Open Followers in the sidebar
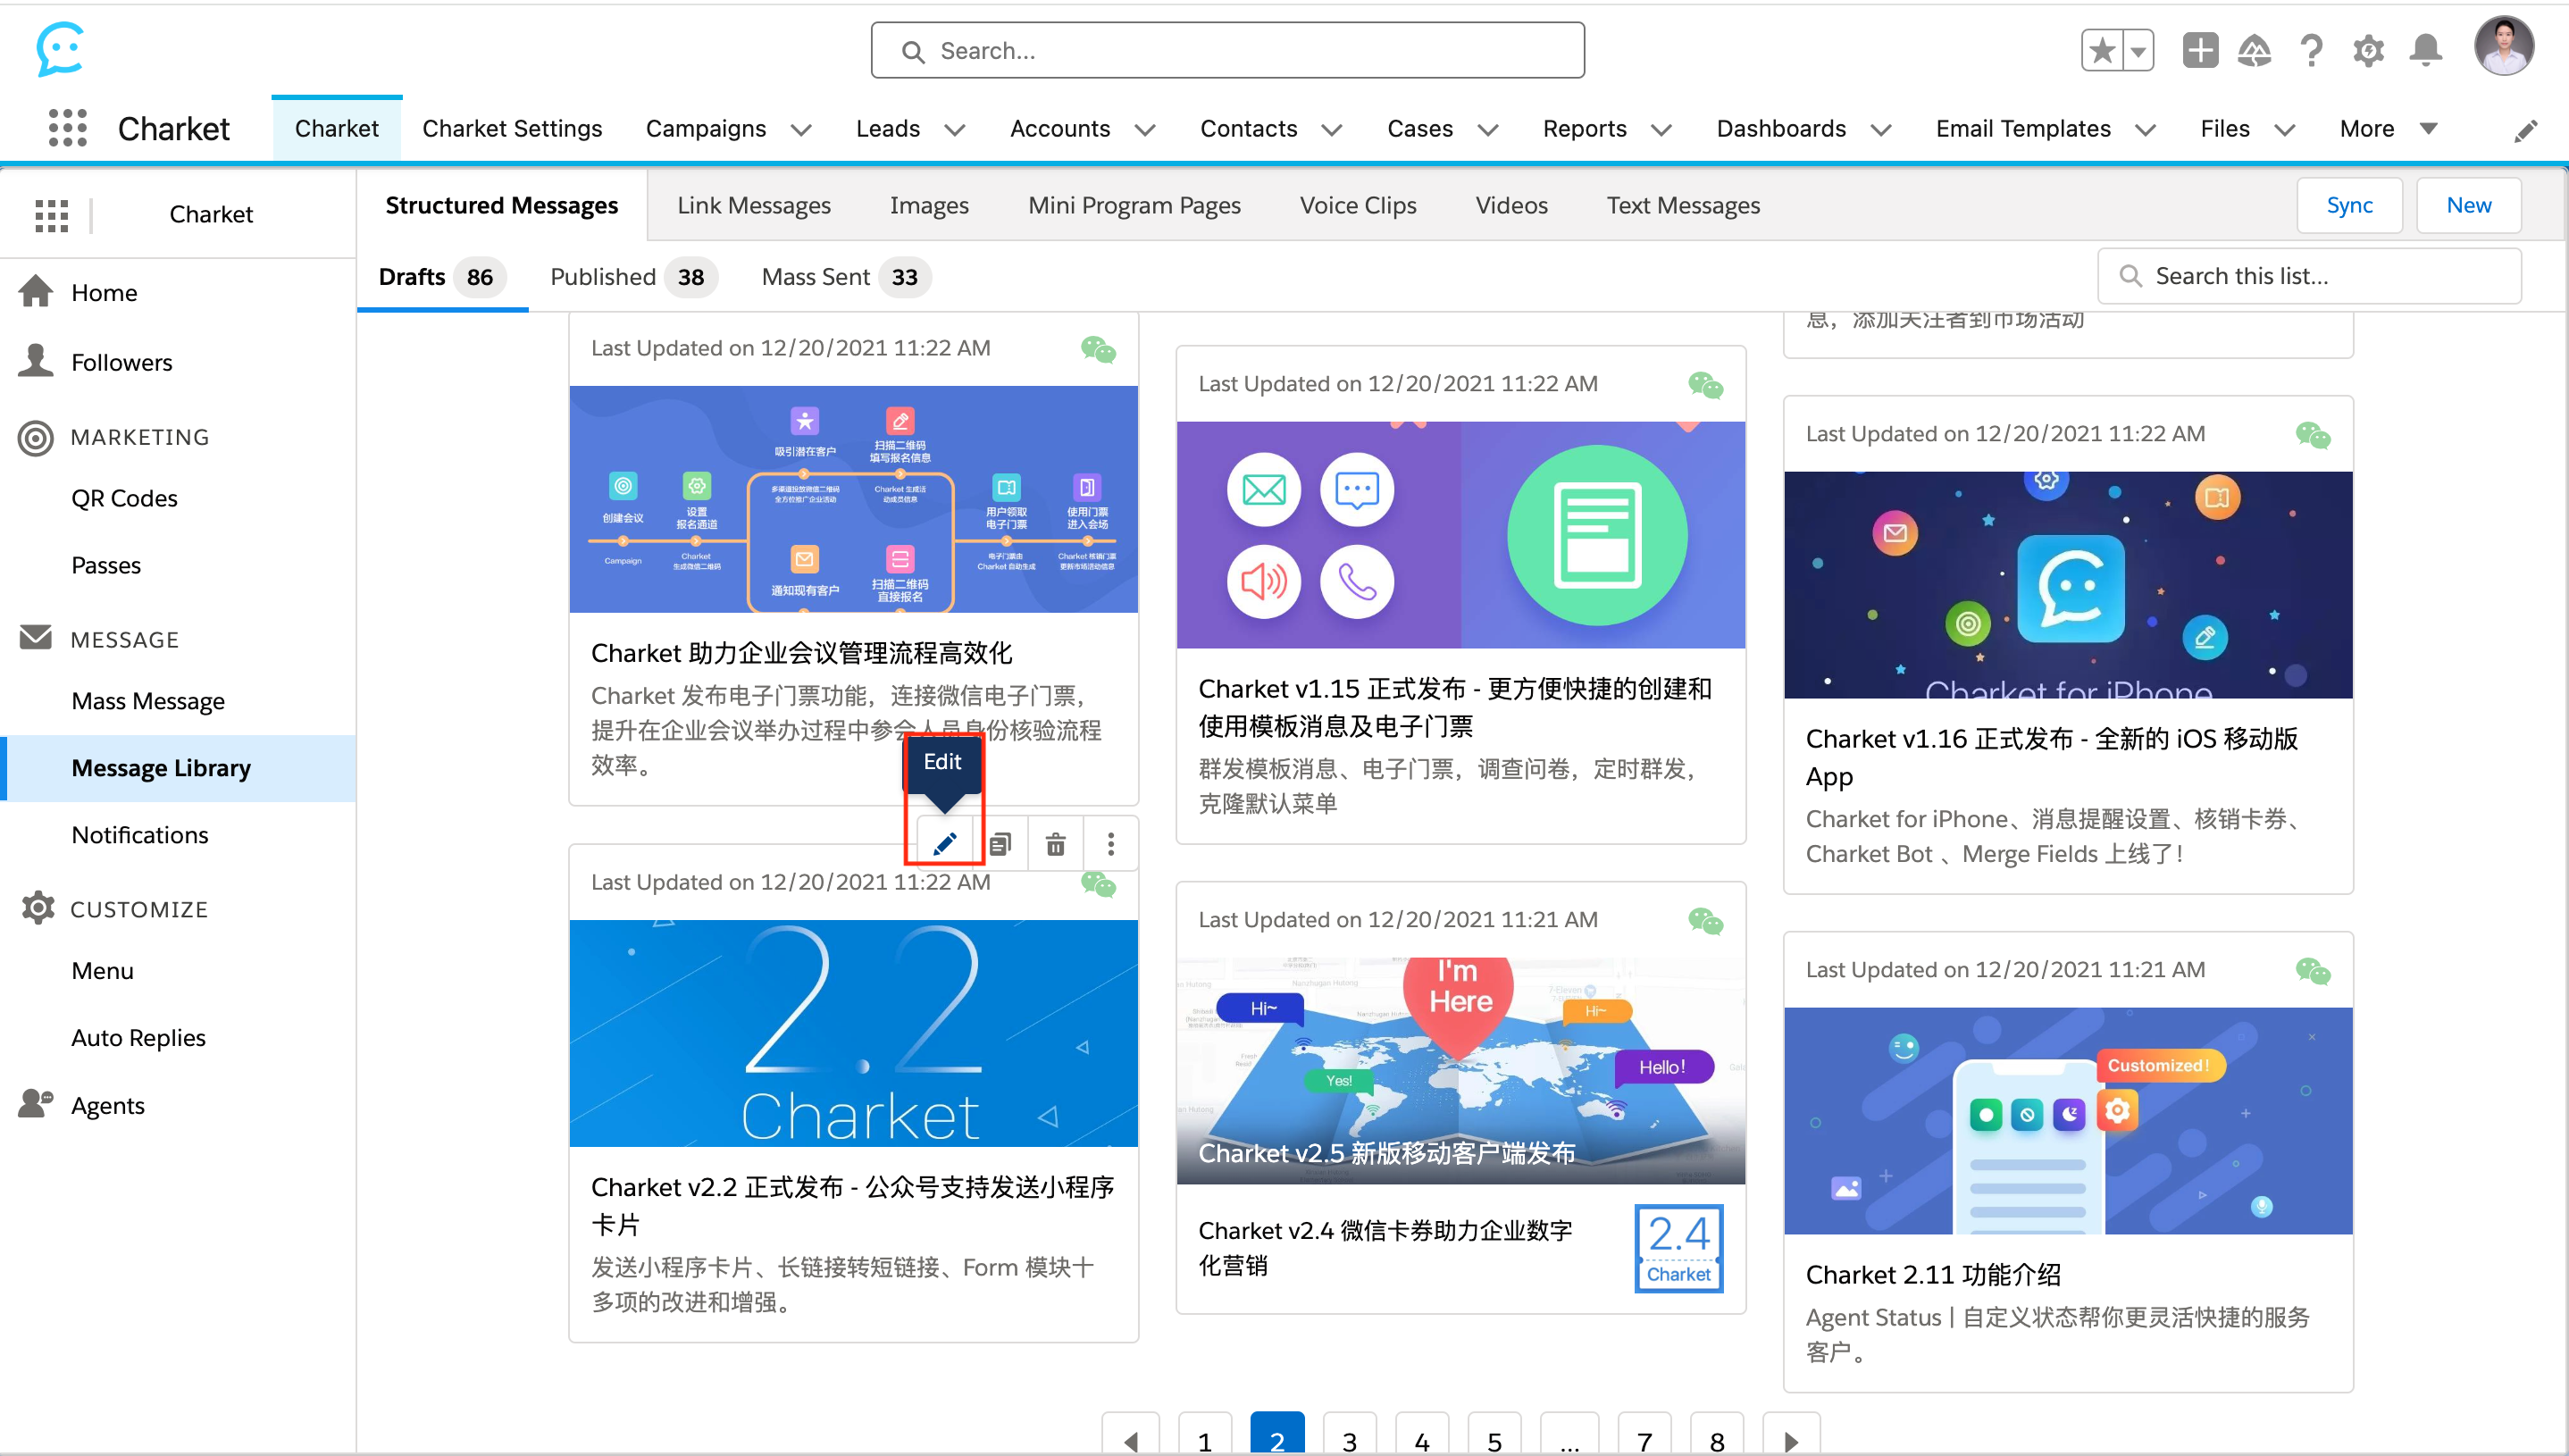The image size is (2569, 1456). (x=121, y=362)
